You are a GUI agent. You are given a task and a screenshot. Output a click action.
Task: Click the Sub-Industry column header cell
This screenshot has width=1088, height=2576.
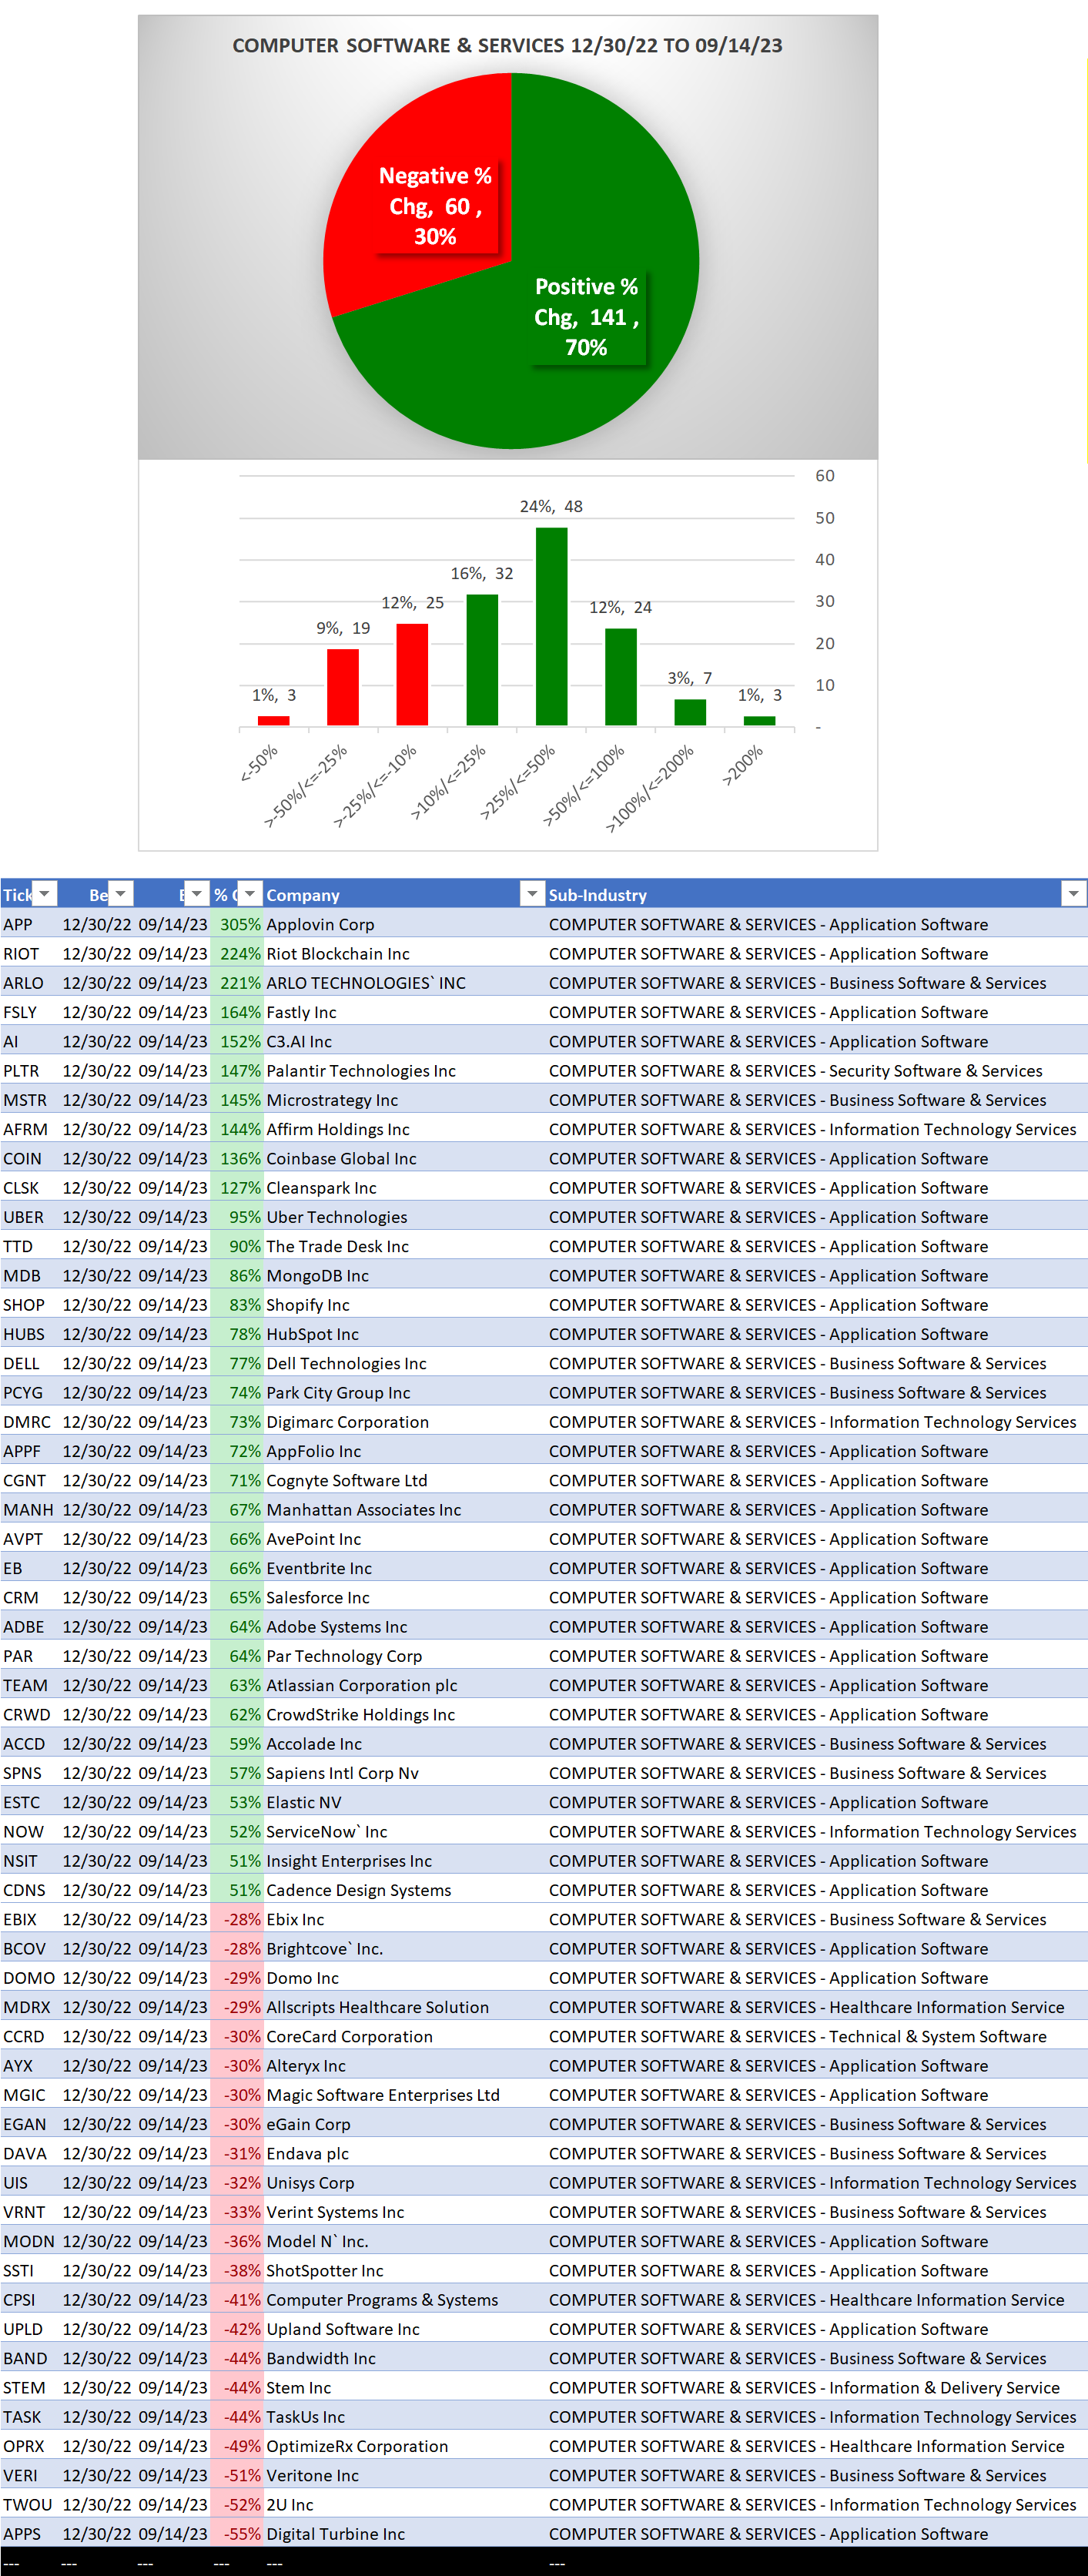pyautogui.click(x=816, y=894)
